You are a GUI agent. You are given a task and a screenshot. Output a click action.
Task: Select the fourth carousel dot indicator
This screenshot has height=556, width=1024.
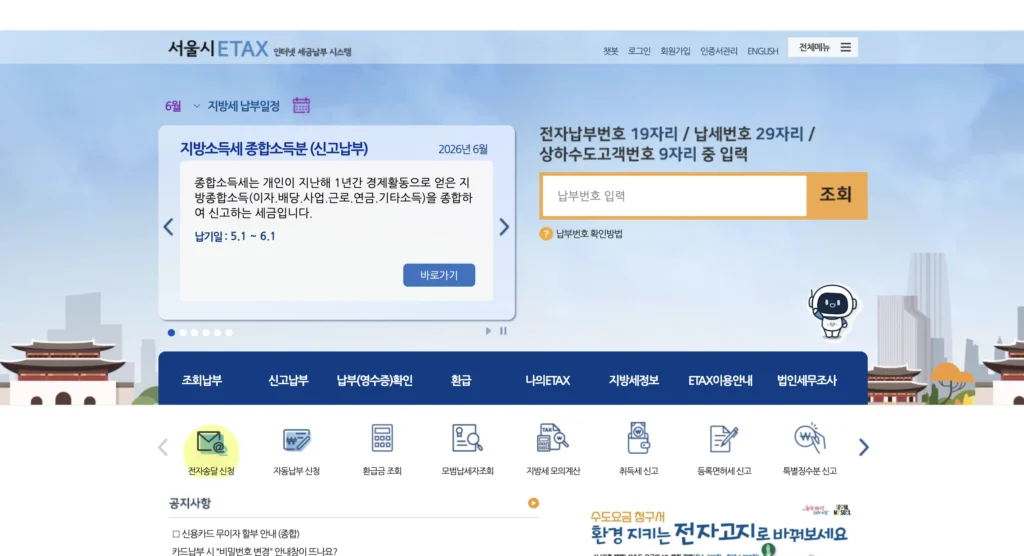tap(206, 333)
